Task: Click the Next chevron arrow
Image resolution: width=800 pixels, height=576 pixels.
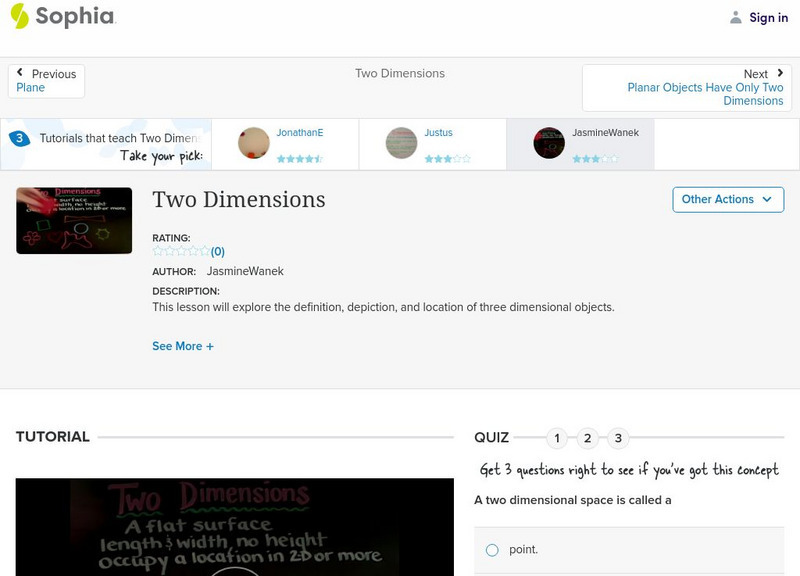Action: pyautogui.click(x=779, y=73)
